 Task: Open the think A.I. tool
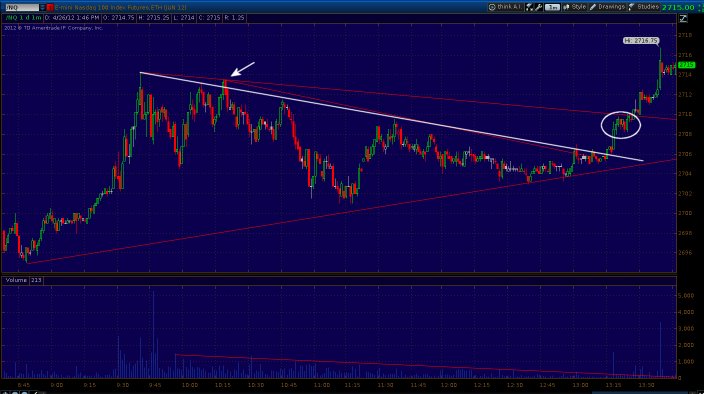coord(506,7)
